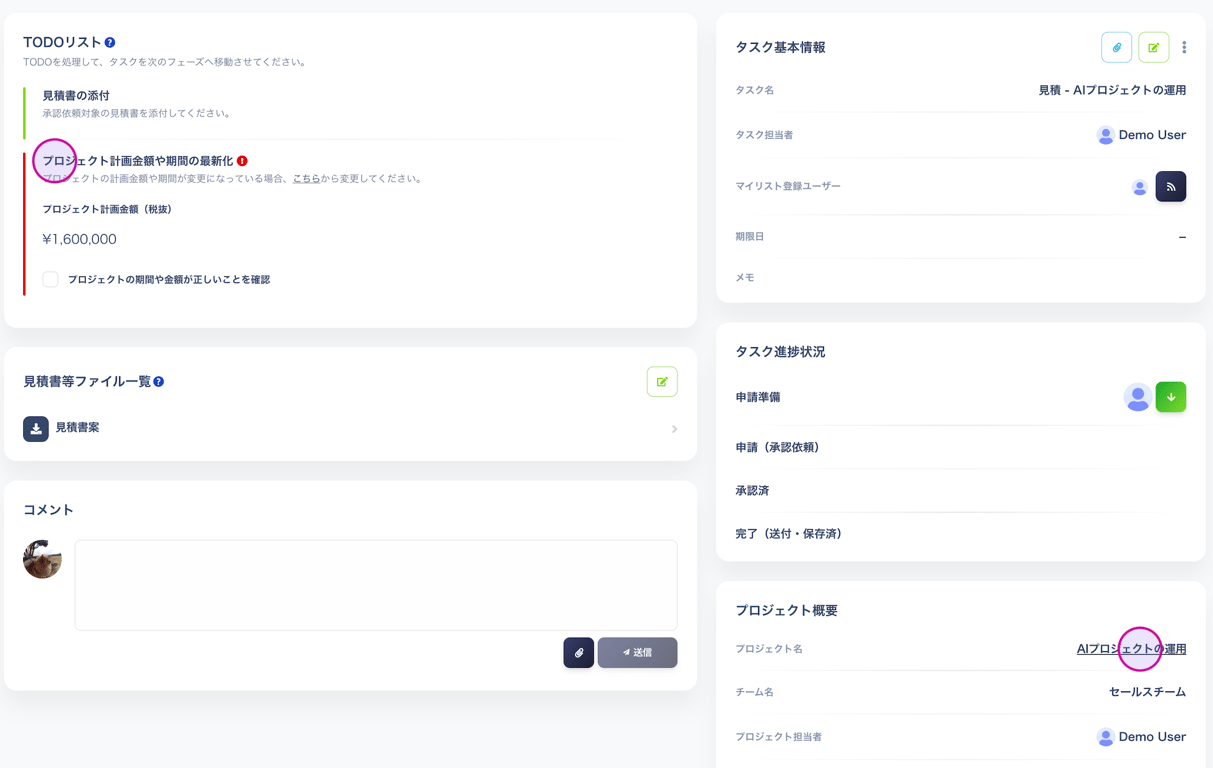1213x768 pixels.
Task: Open the タスク基本情報 more options menu
Action: [1184, 47]
